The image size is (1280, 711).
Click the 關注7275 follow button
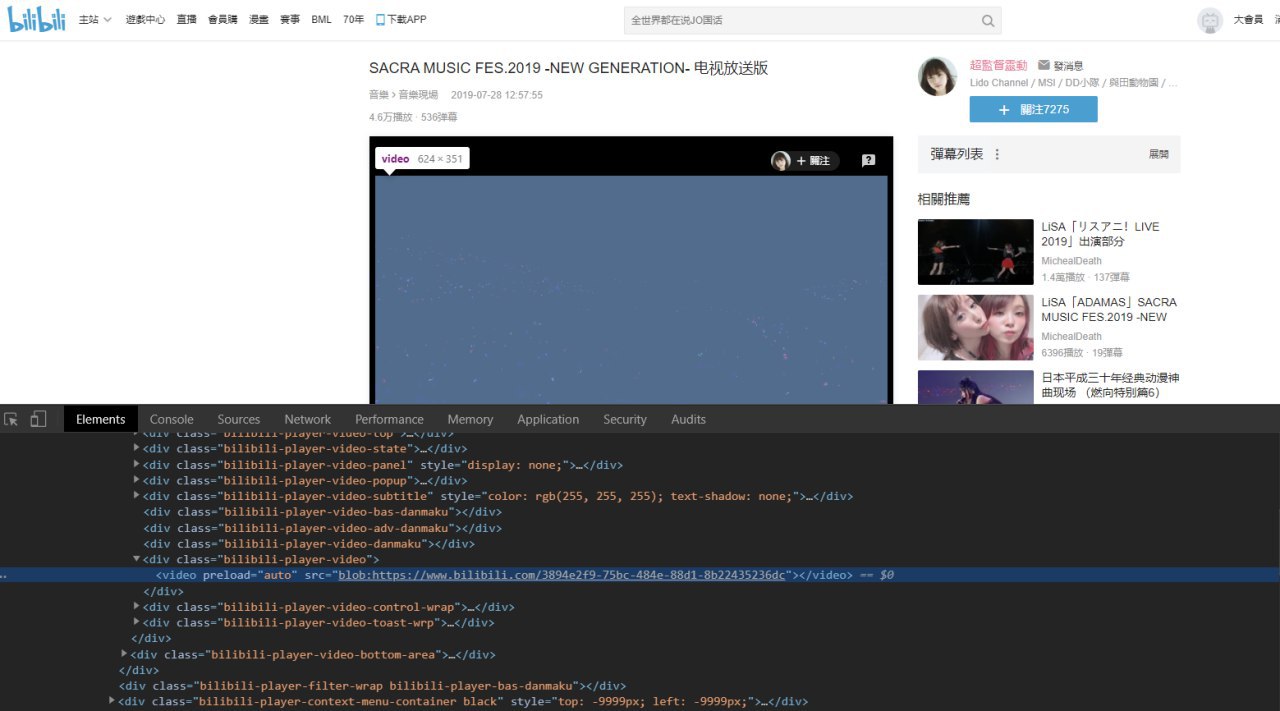click(x=1033, y=109)
